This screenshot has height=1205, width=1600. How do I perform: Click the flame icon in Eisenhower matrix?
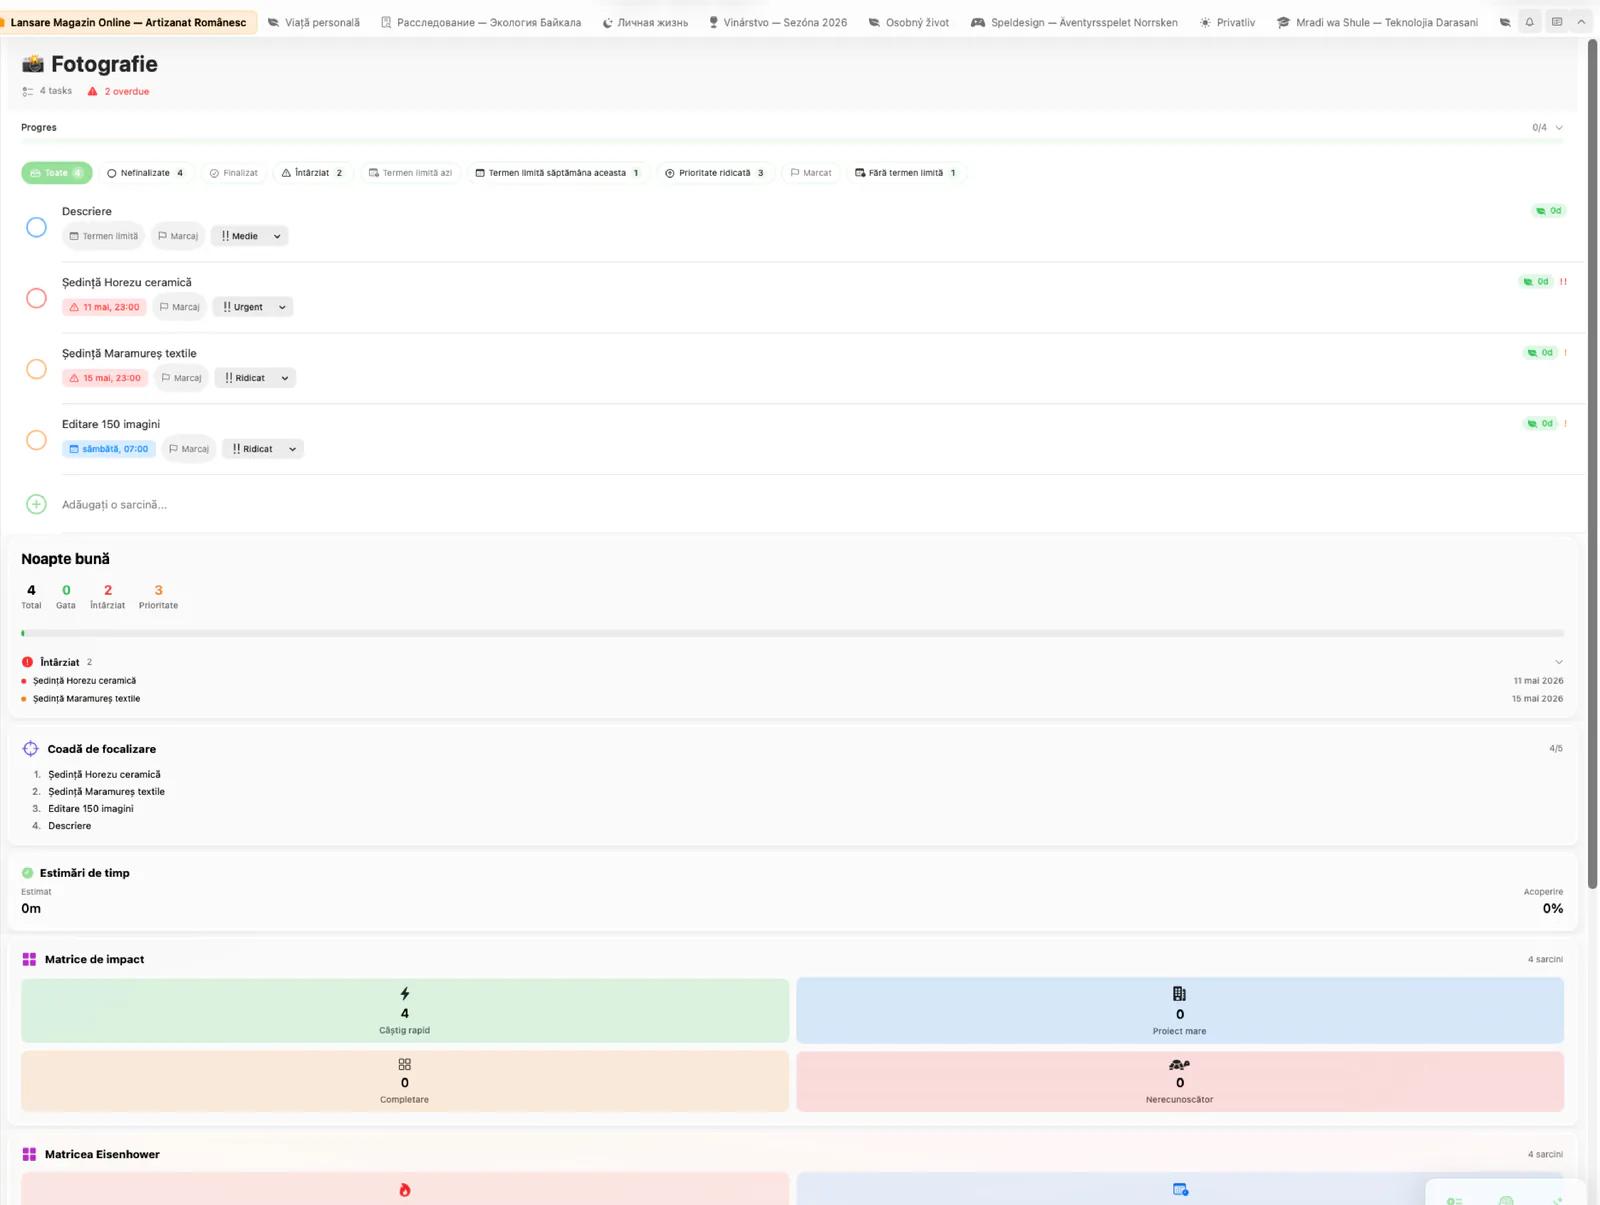(404, 1190)
